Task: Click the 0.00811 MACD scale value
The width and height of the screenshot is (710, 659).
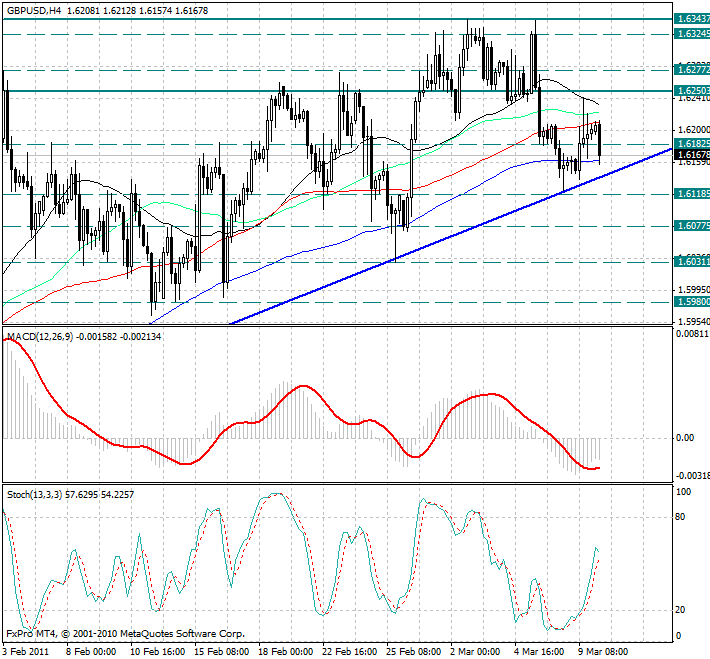Action: 692,334
